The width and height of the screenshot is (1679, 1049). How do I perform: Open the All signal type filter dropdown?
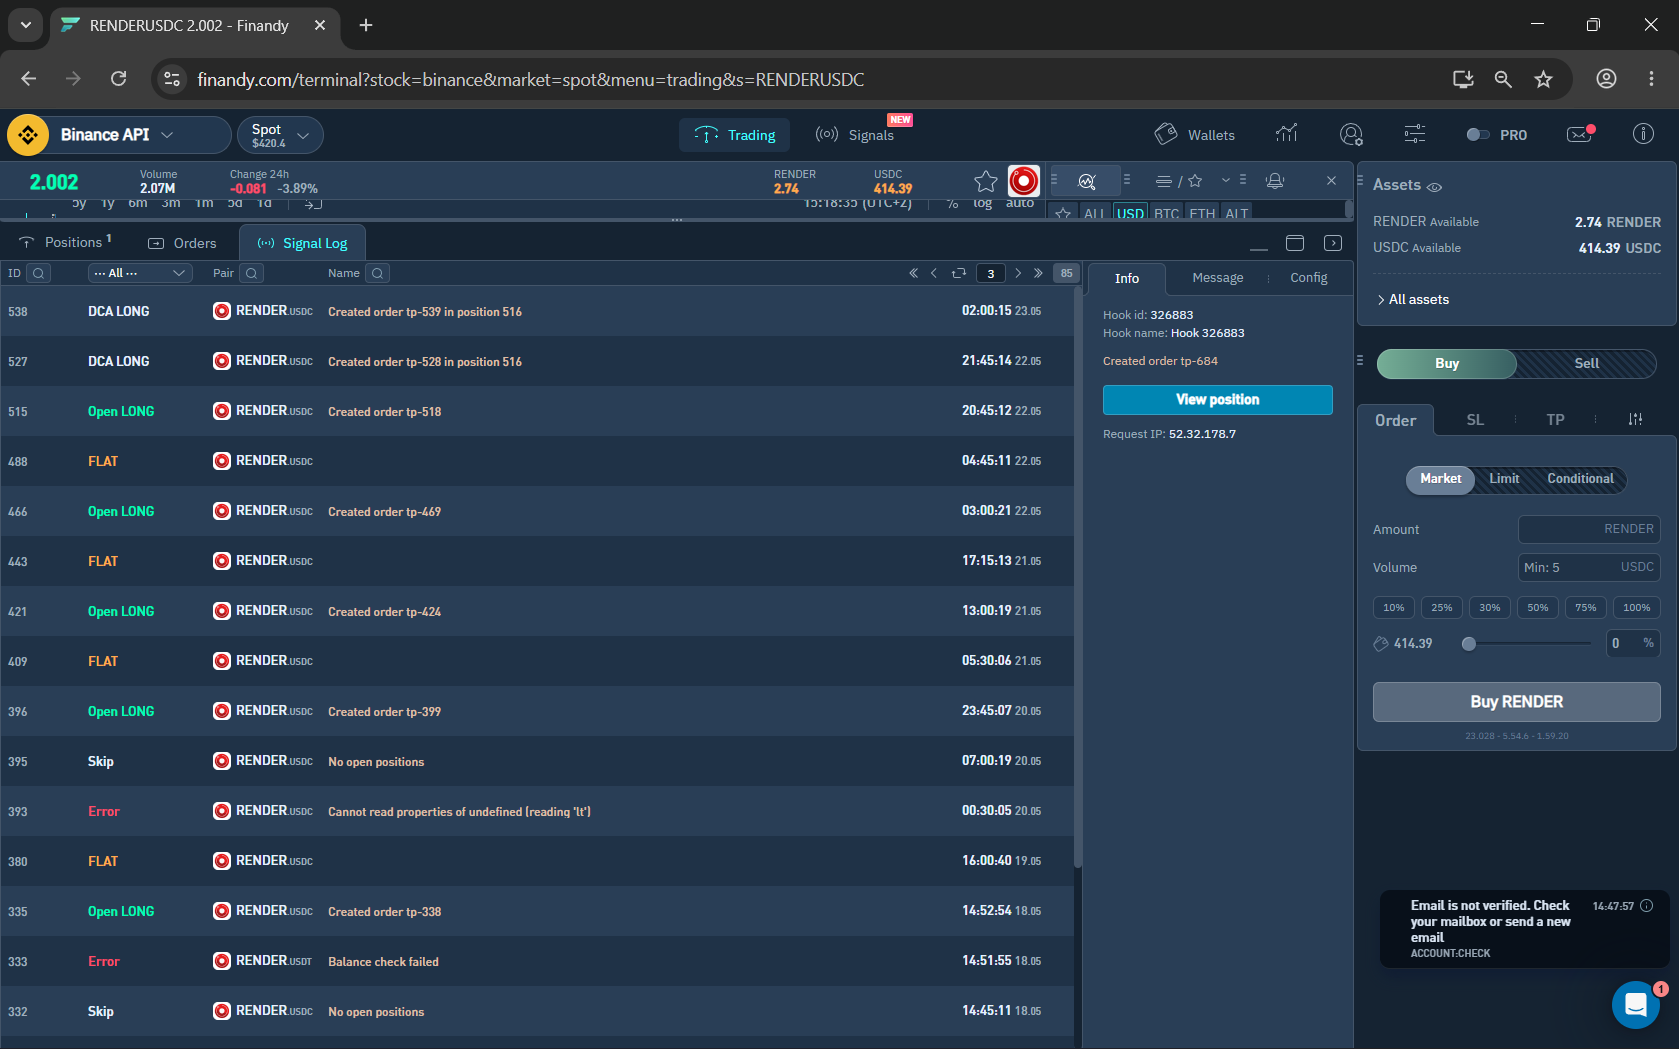pyautogui.click(x=140, y=273)
